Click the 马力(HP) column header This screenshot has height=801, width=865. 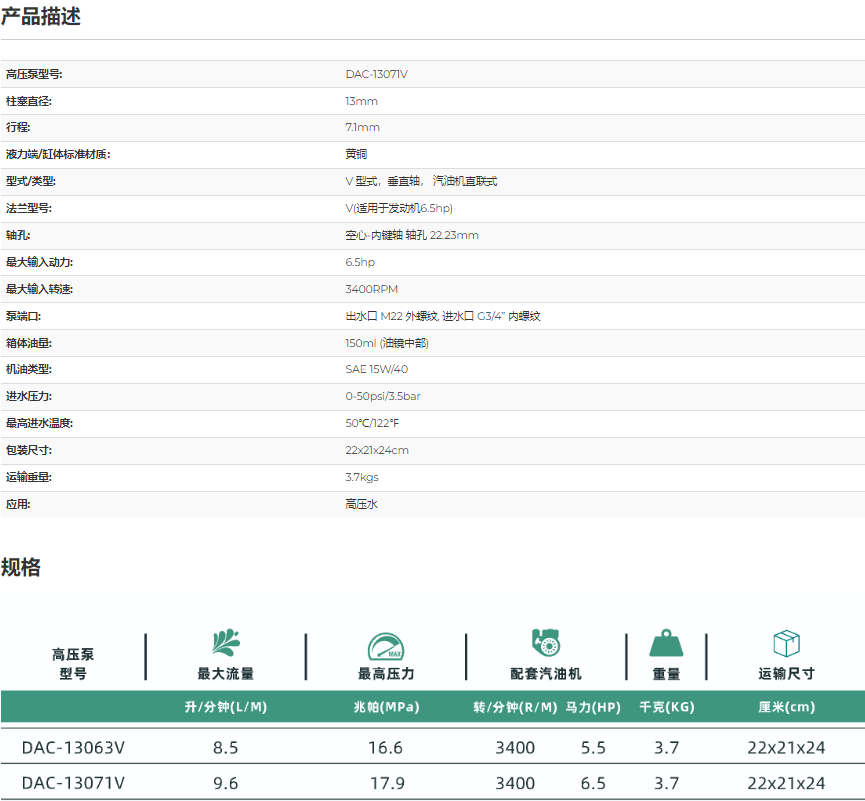pos(593,707)
